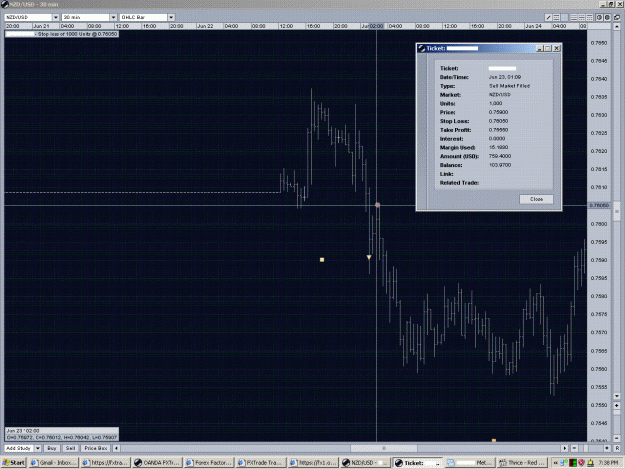The image size is (625, 469).
Task: Click the vertical zoom in plus button
Action: (x=617, y=405)
